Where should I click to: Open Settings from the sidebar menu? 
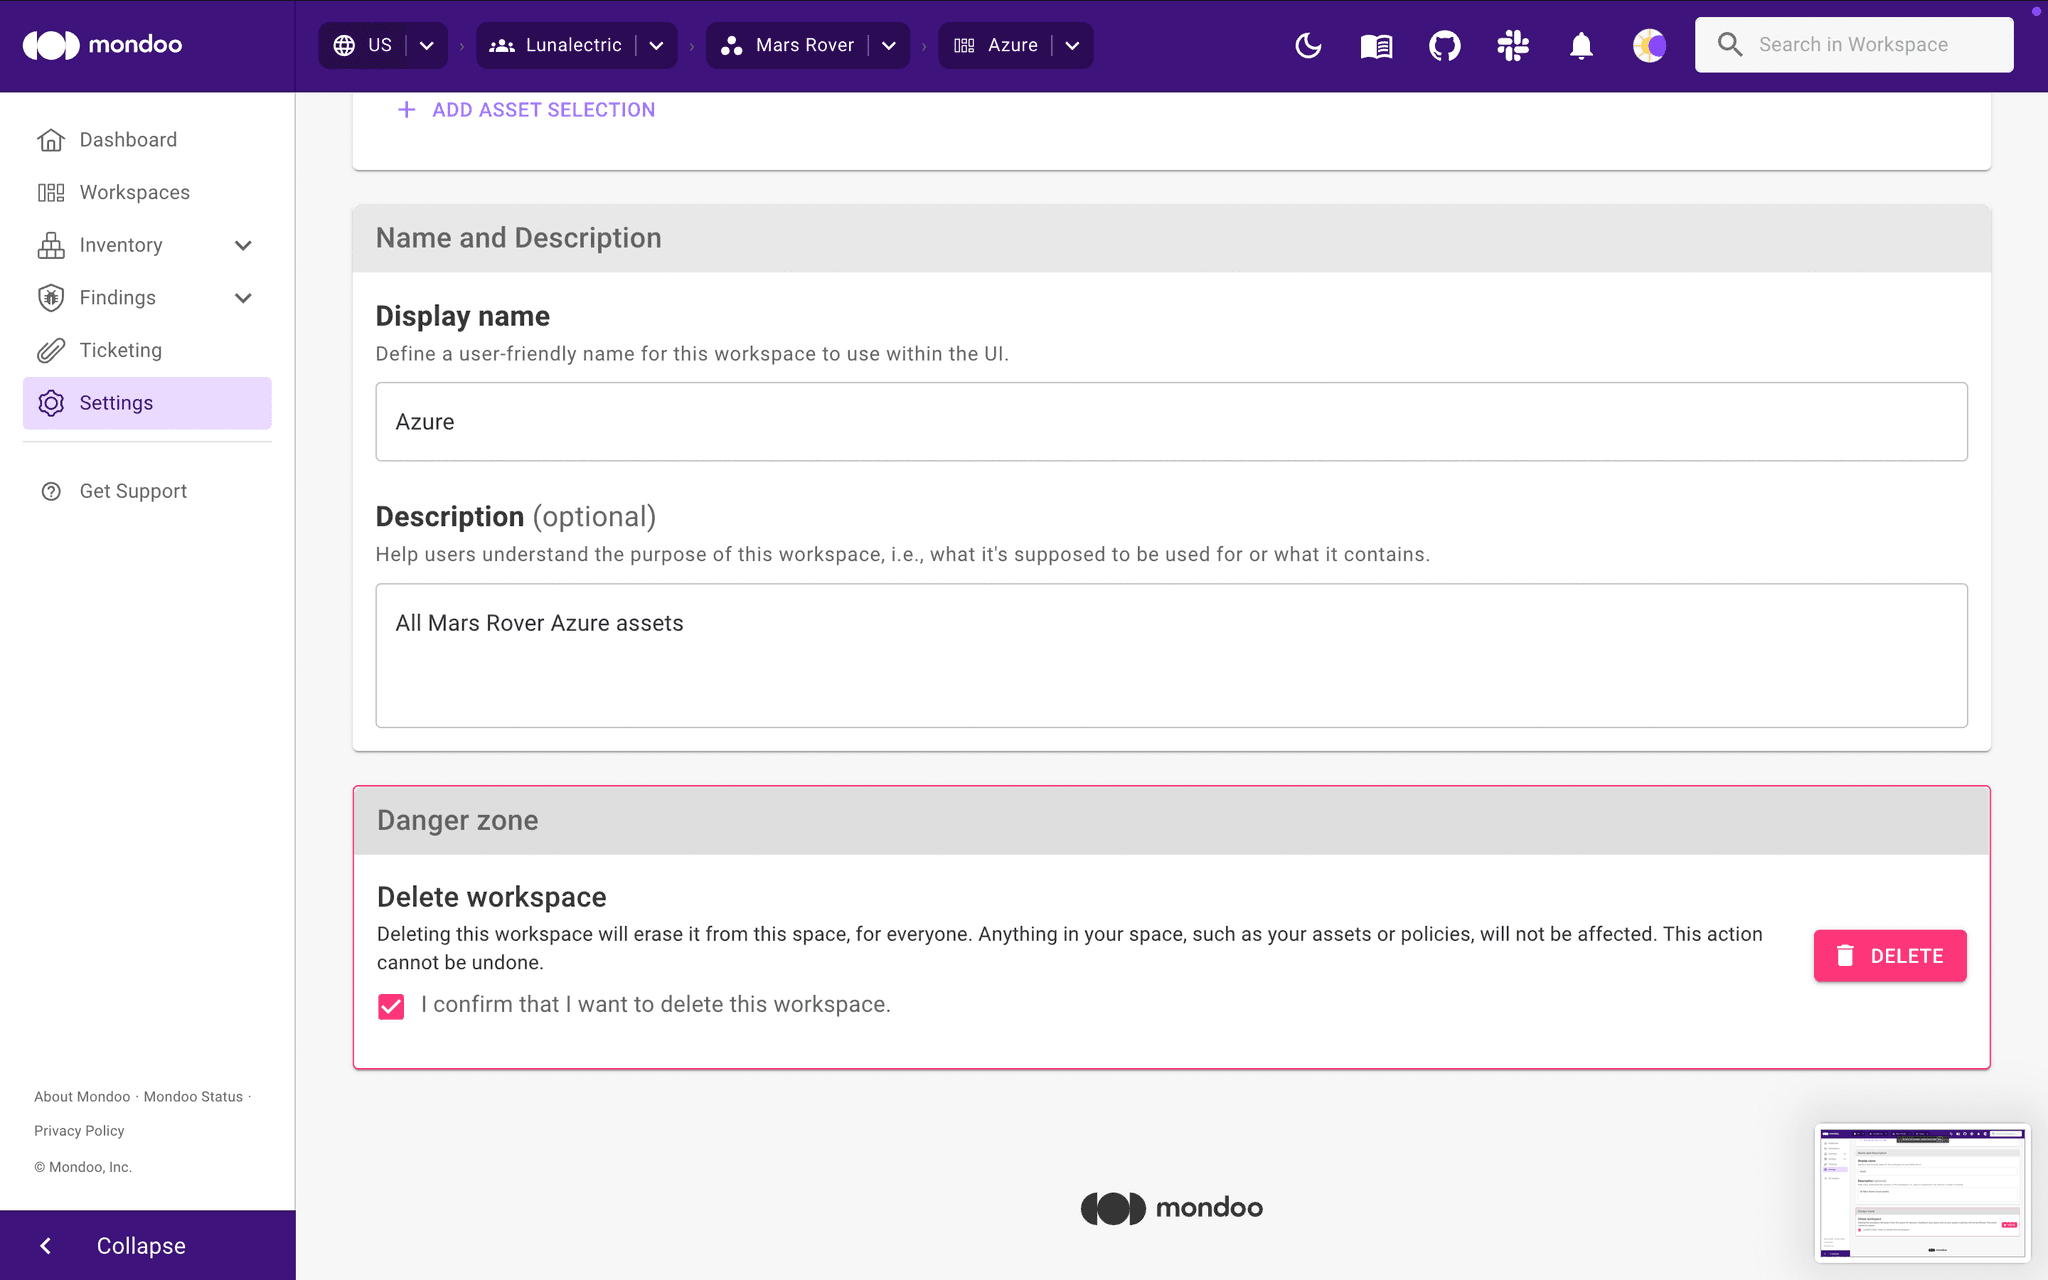(116, 402)
